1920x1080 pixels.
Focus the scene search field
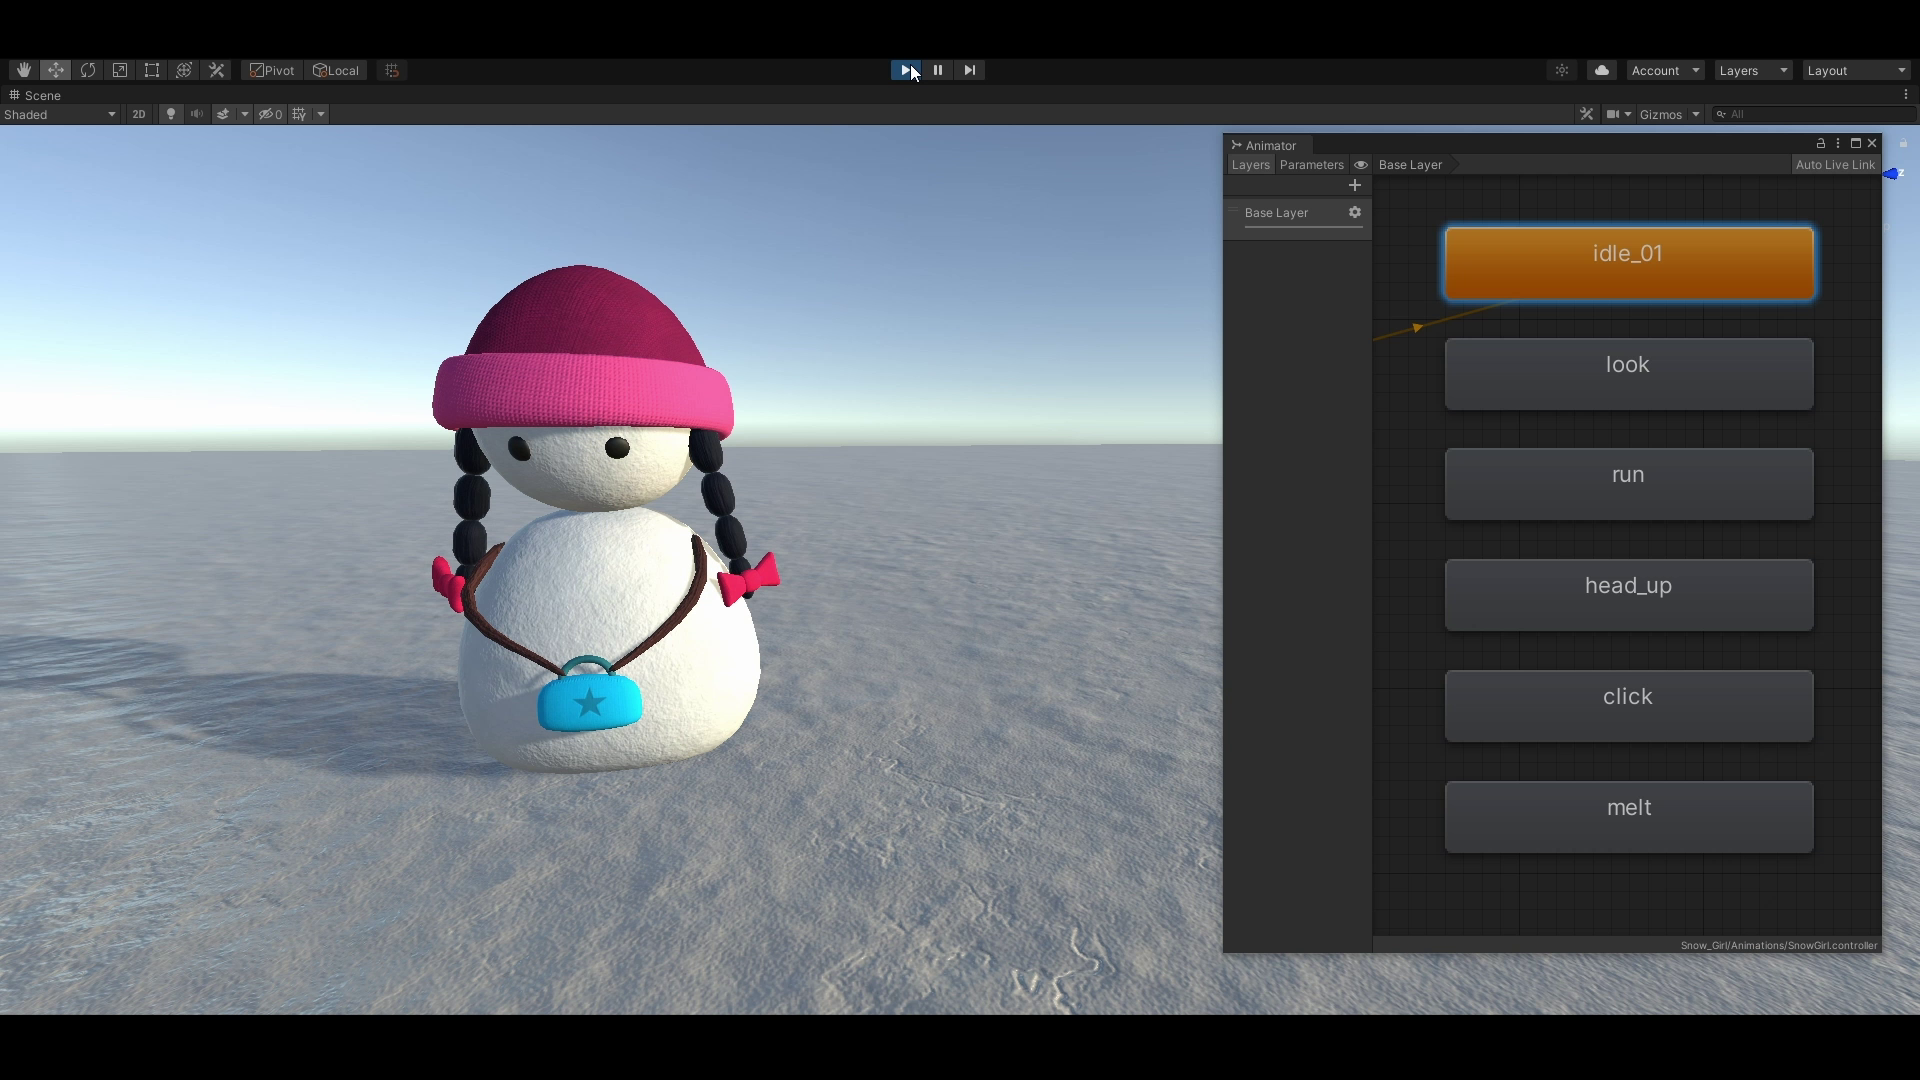click(1814, 114)
